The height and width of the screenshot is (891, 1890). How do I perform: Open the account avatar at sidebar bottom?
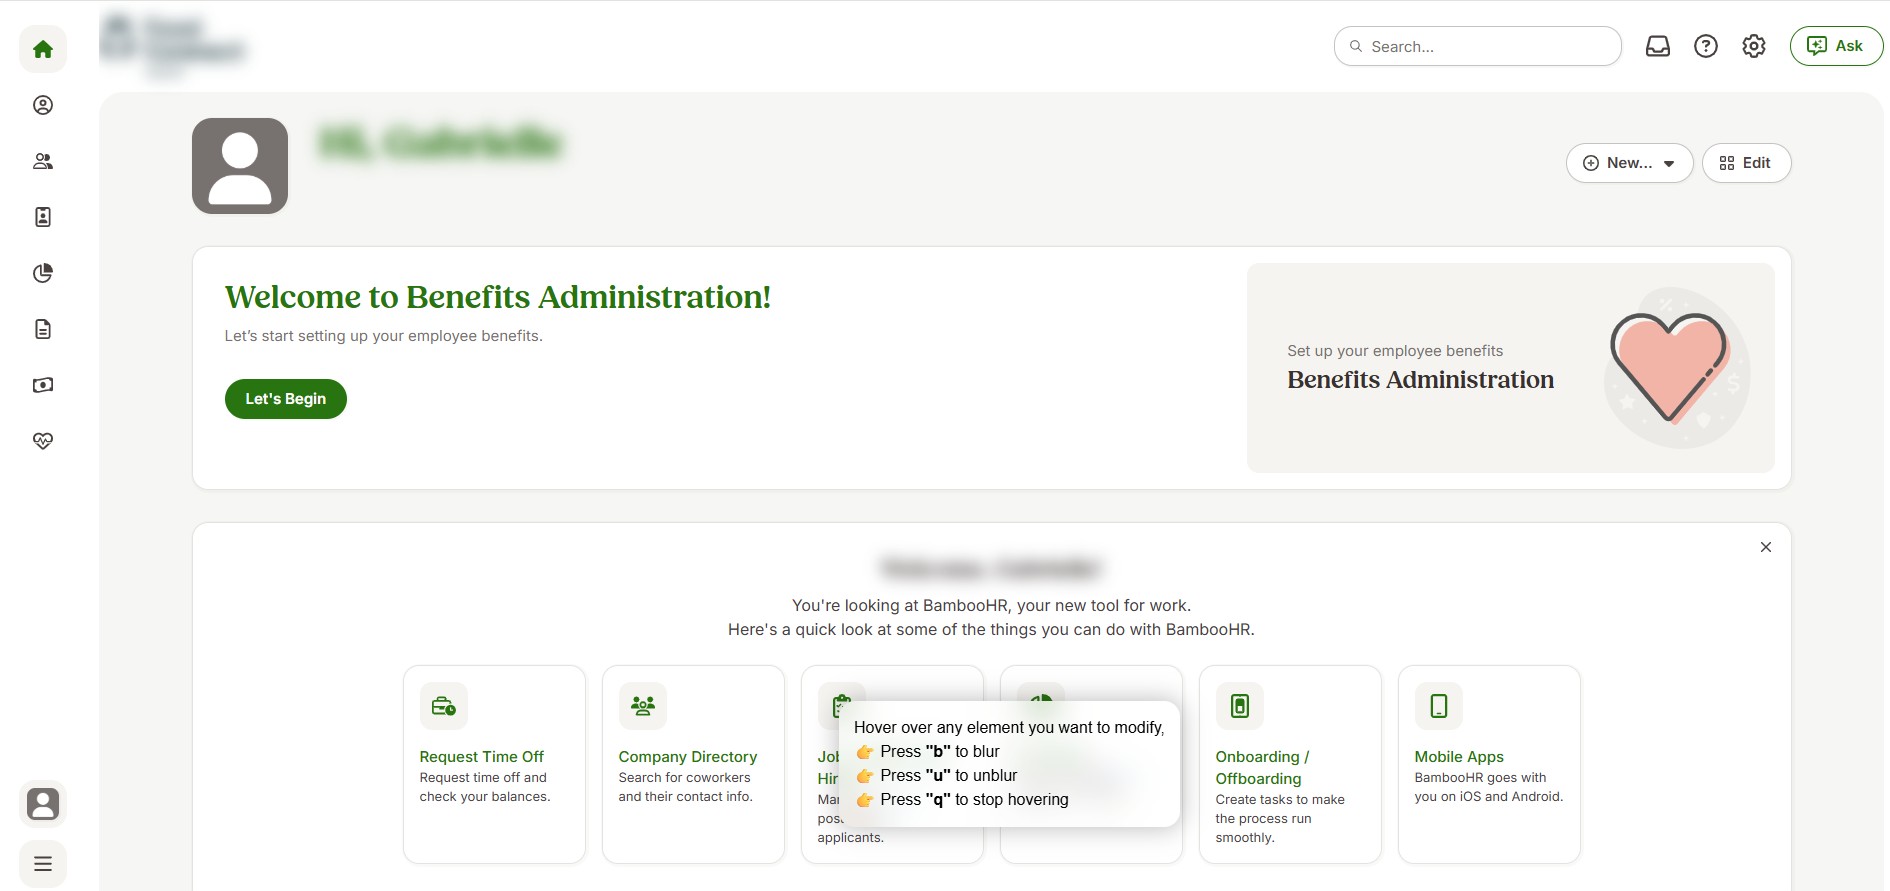click(43, 804)
